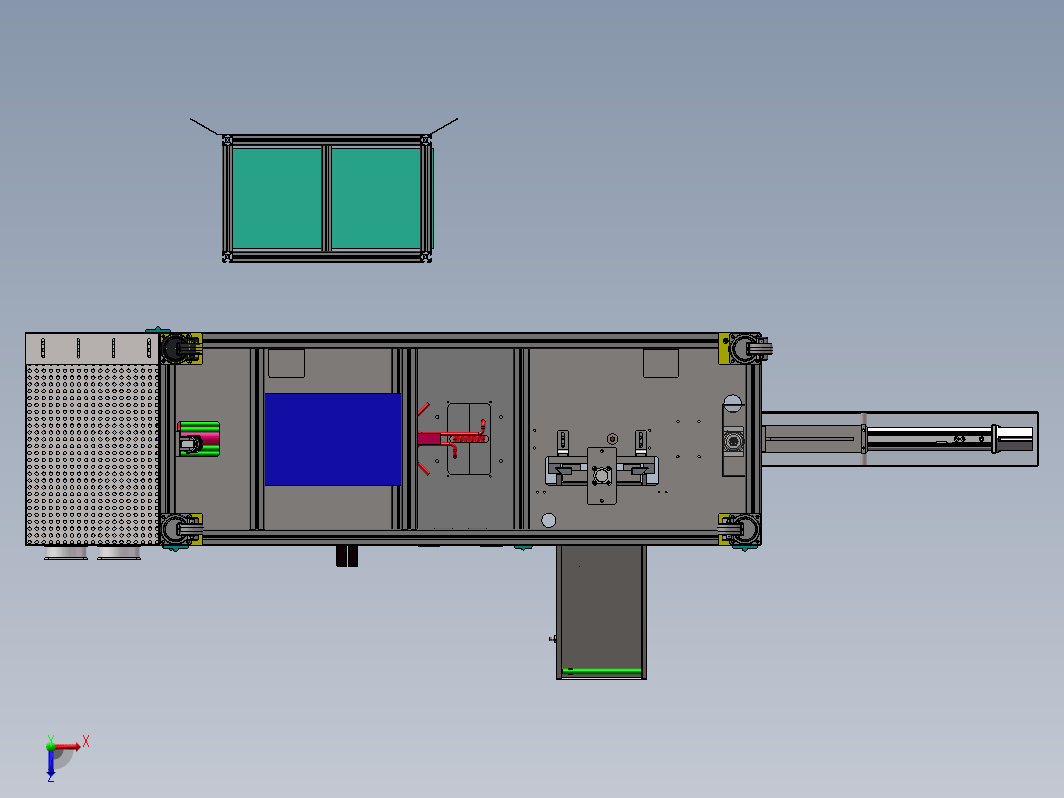1064x798 pixels.
Task: Select the round hole near the bottom of the base plate
Action: 549,520
